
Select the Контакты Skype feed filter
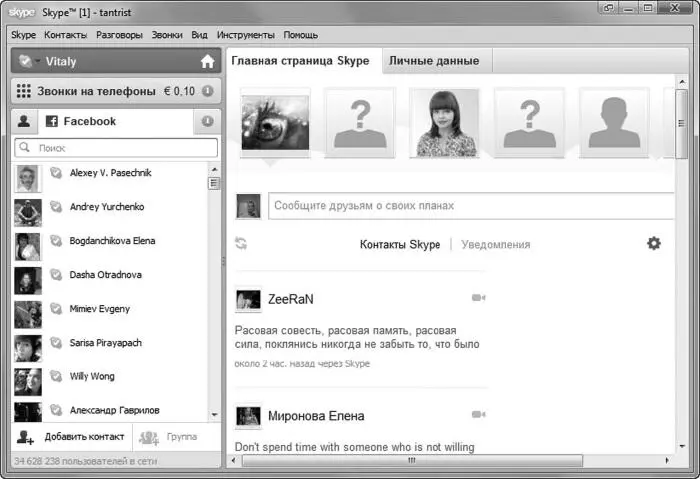coord(400,245)
